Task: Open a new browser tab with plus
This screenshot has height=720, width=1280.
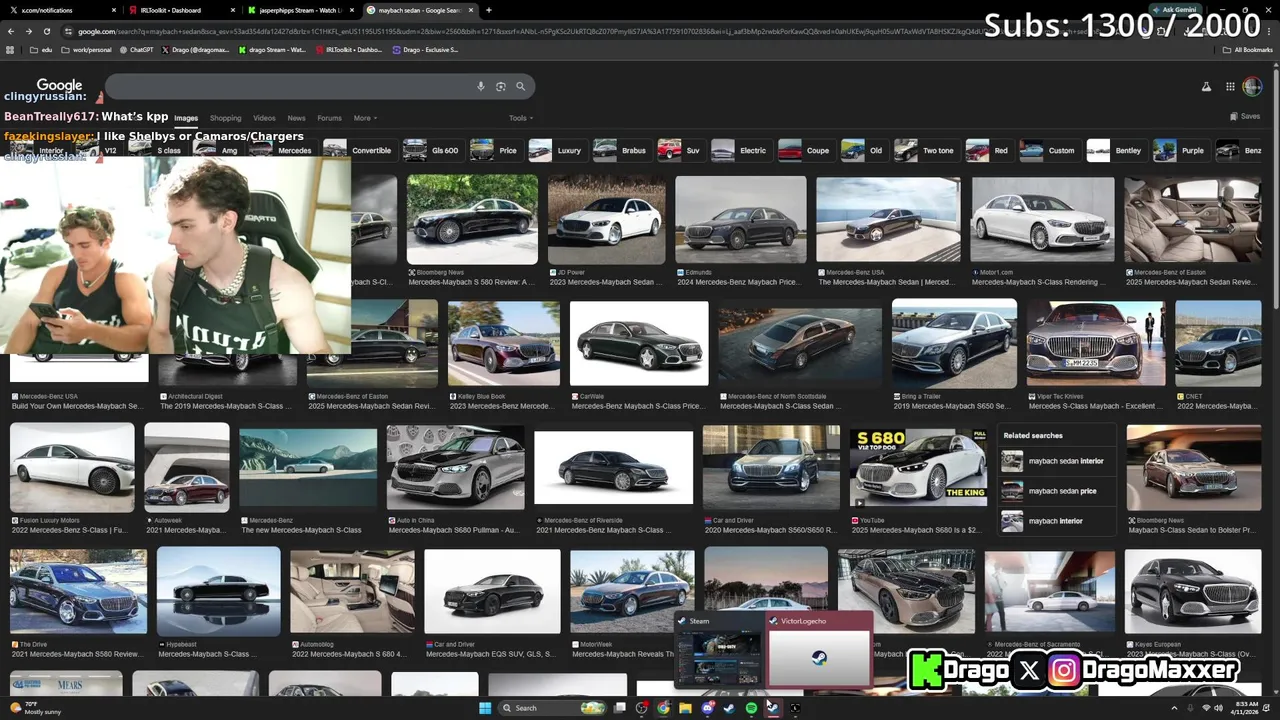Action: tap(488, 10)
